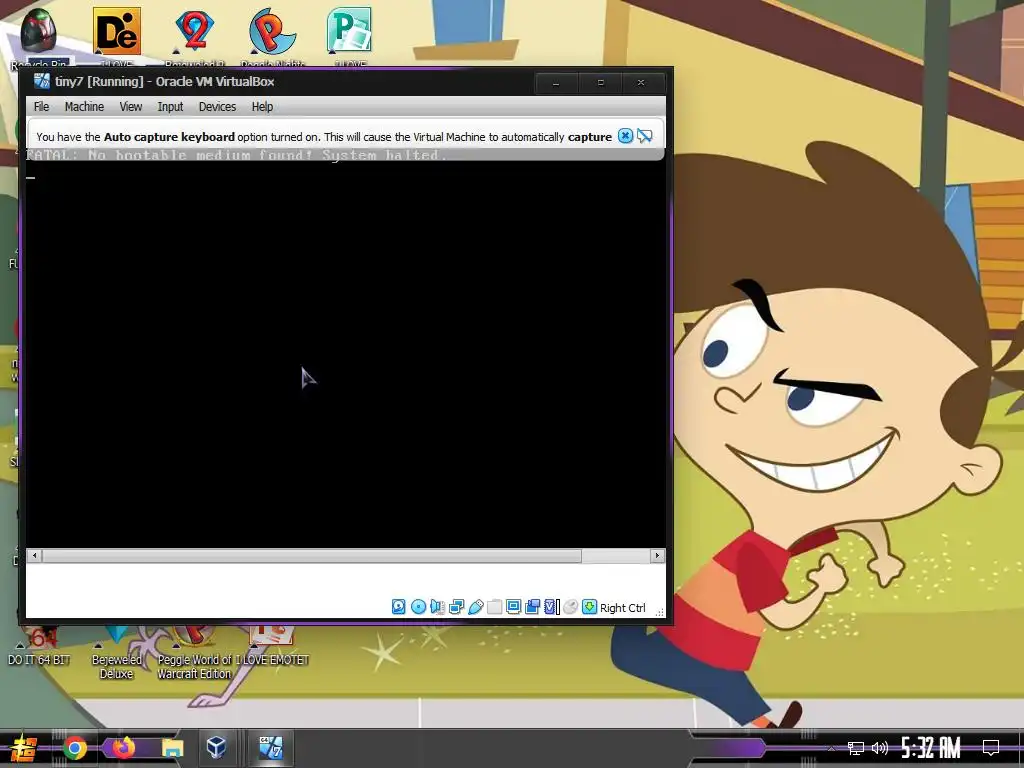Click the horizontal scrollbar thumb
1024x768 pixels.
click(x=312, y=556)
